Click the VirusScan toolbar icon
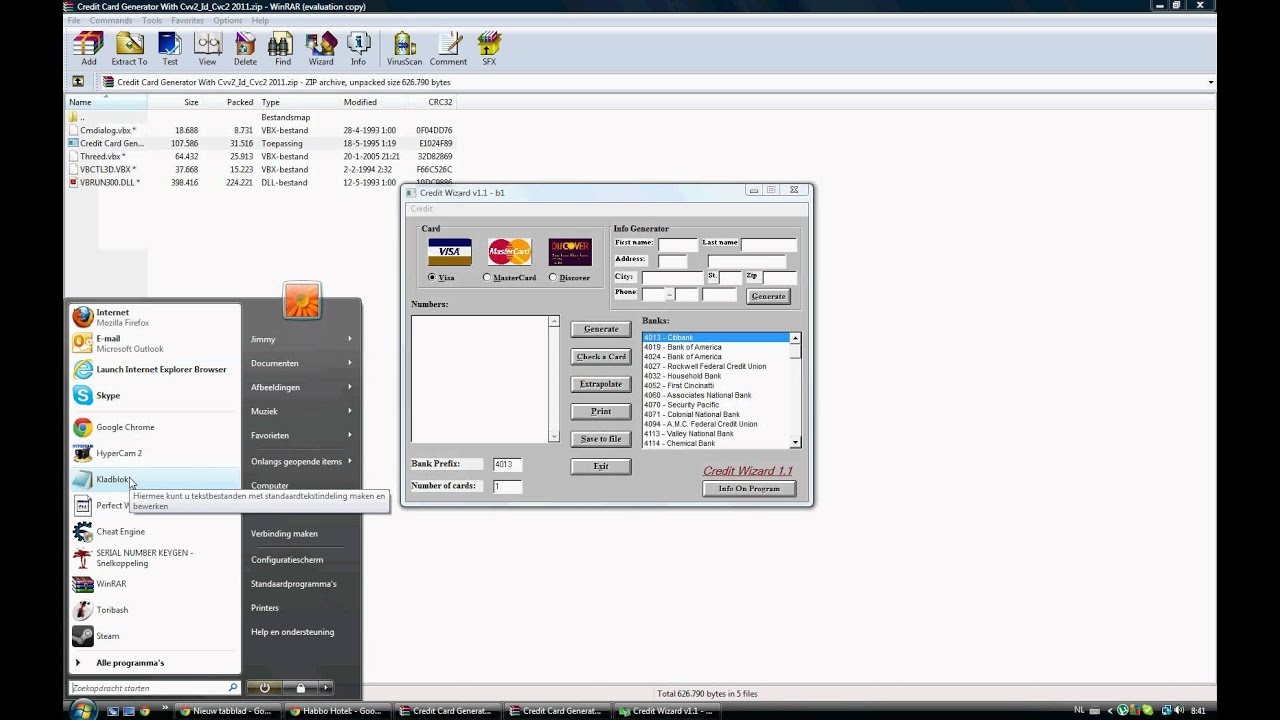Viewport: 1280px width, 720px height. (404, 48)
